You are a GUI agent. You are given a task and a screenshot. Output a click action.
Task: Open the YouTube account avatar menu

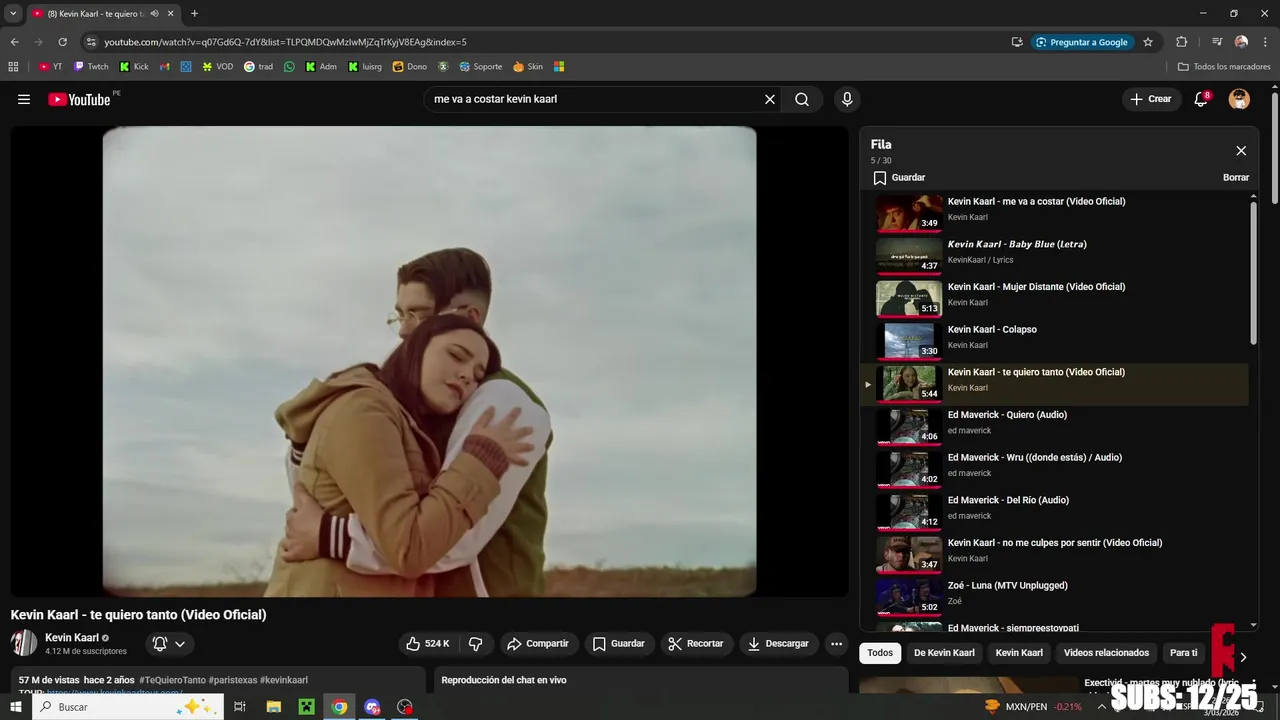click(1239, 99)
